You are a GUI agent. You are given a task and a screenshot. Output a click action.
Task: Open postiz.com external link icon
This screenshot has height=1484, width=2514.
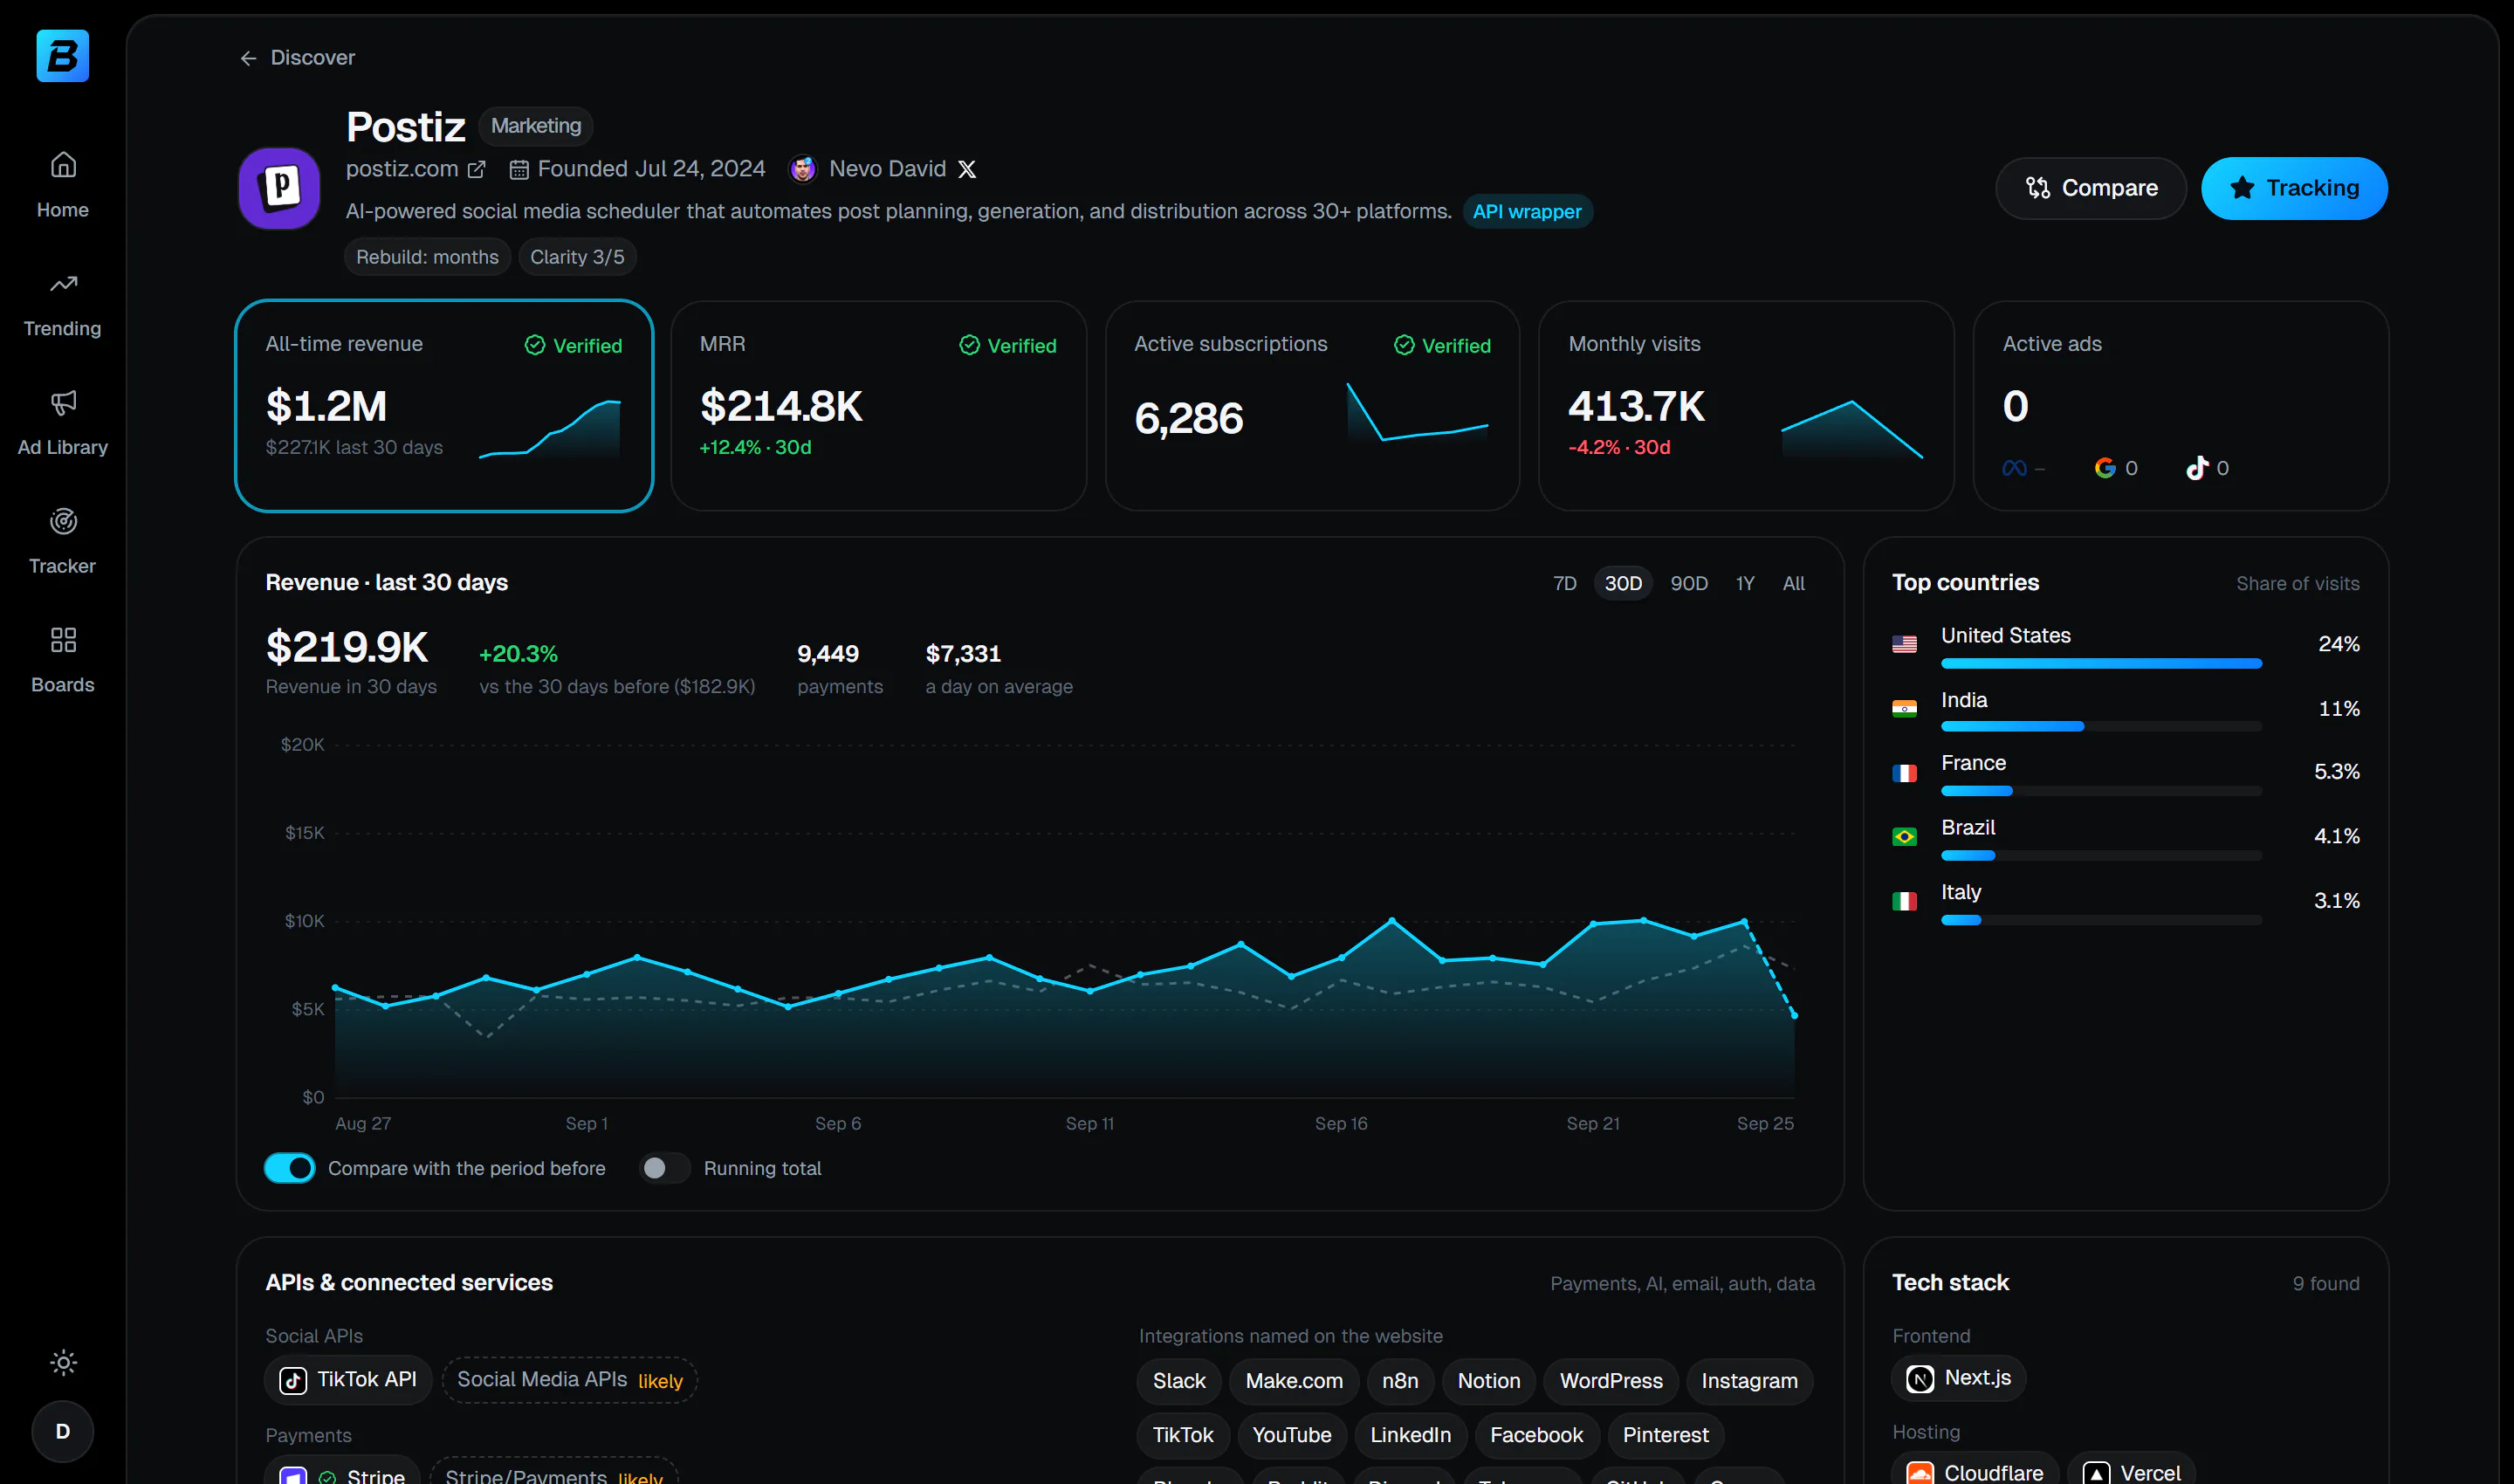(477, 170)
